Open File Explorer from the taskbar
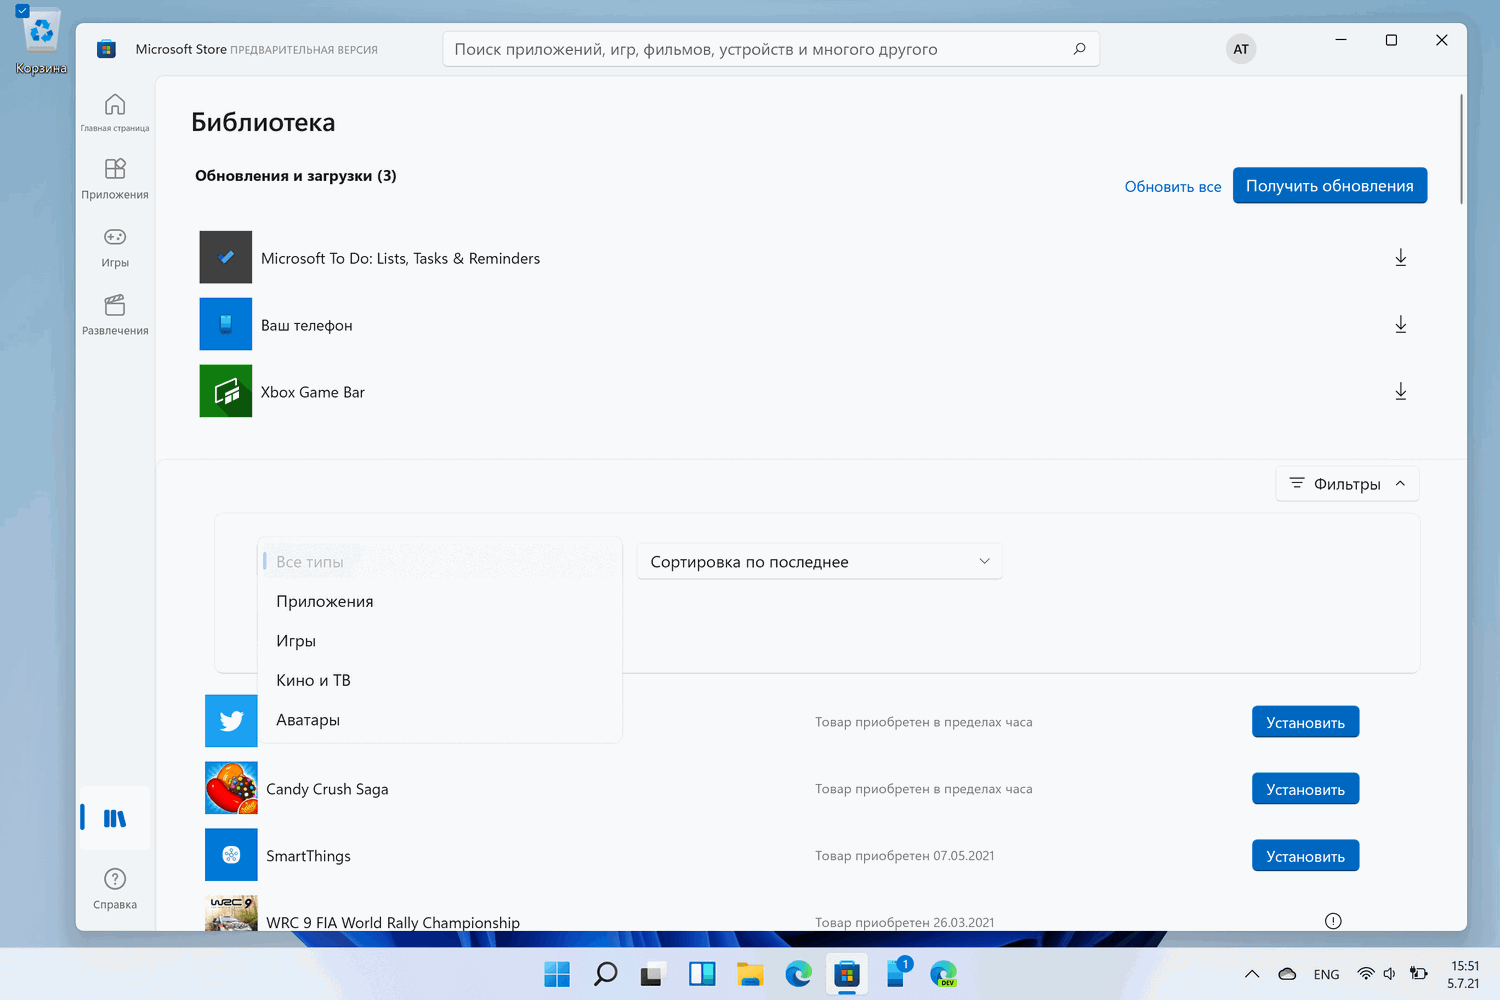Screen dimensions: 1500x1000 point(750,974)
